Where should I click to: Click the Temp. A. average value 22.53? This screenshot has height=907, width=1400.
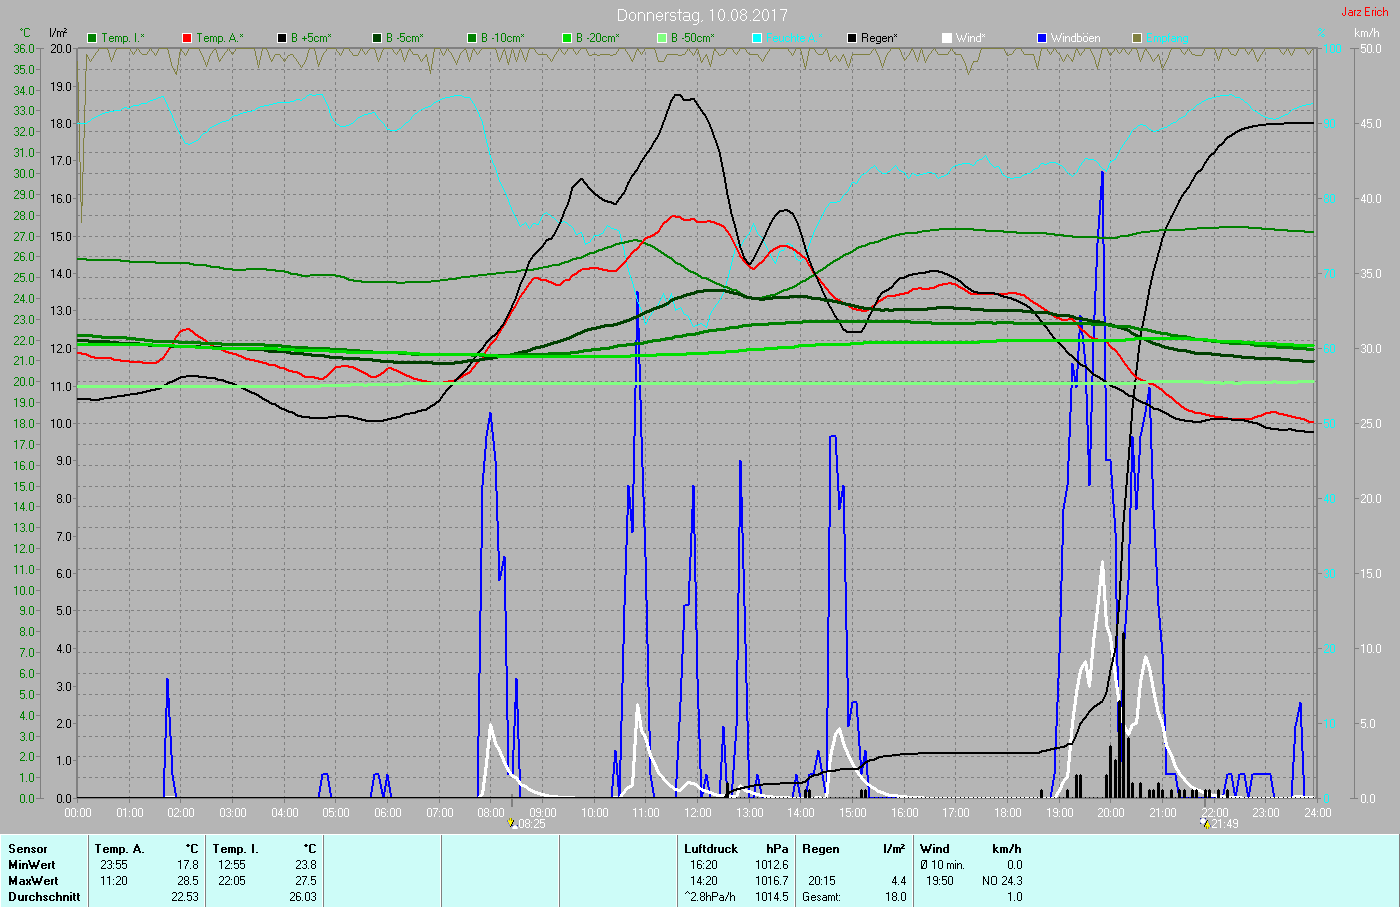[x=185, y=897]
